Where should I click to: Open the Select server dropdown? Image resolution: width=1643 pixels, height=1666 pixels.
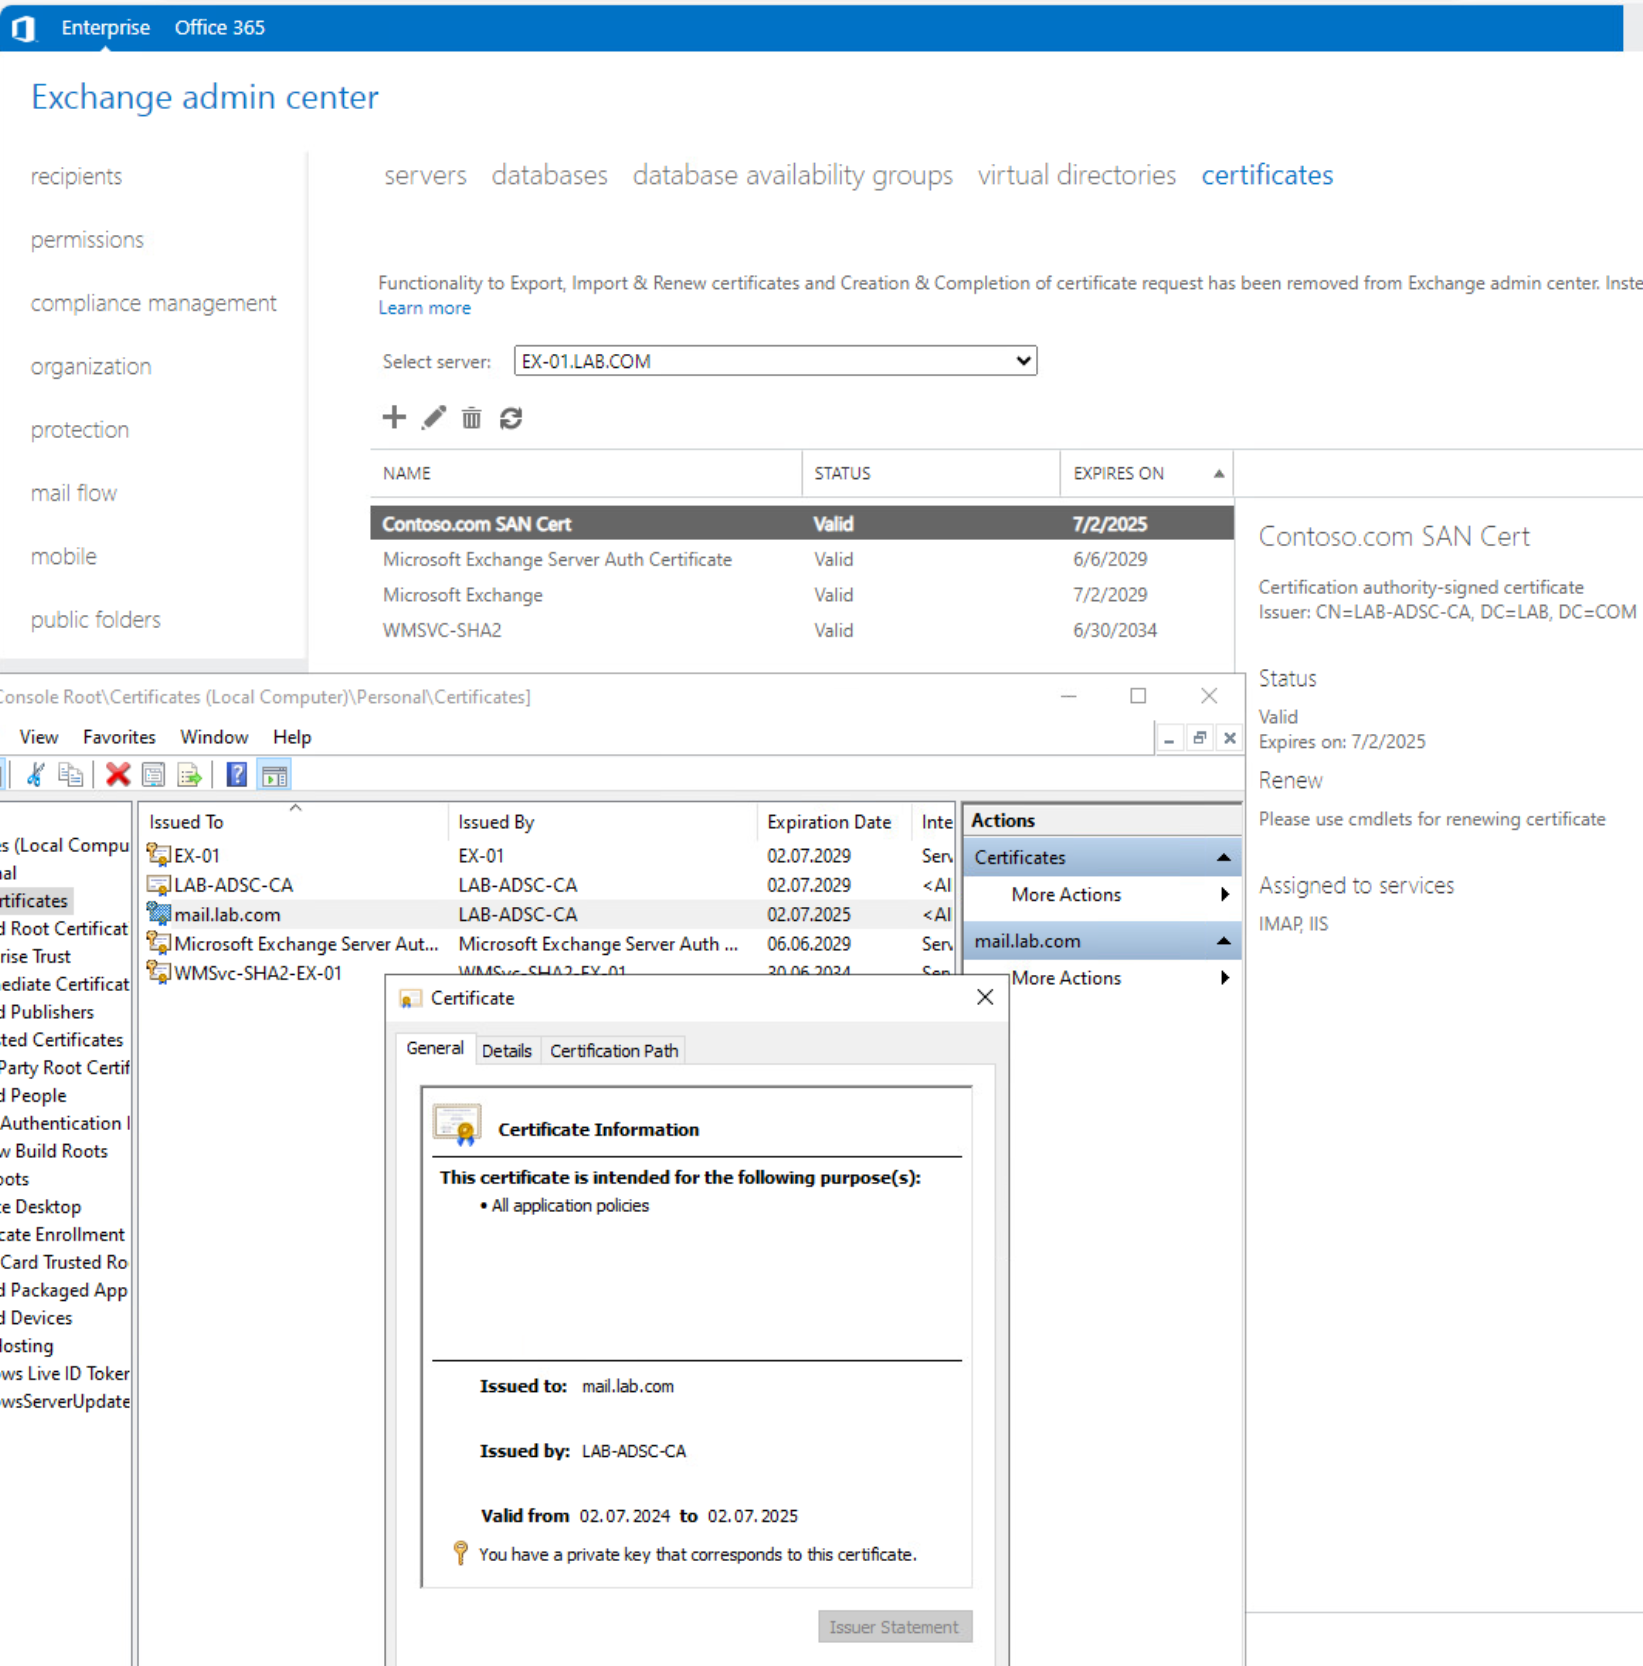coord(775,361)
